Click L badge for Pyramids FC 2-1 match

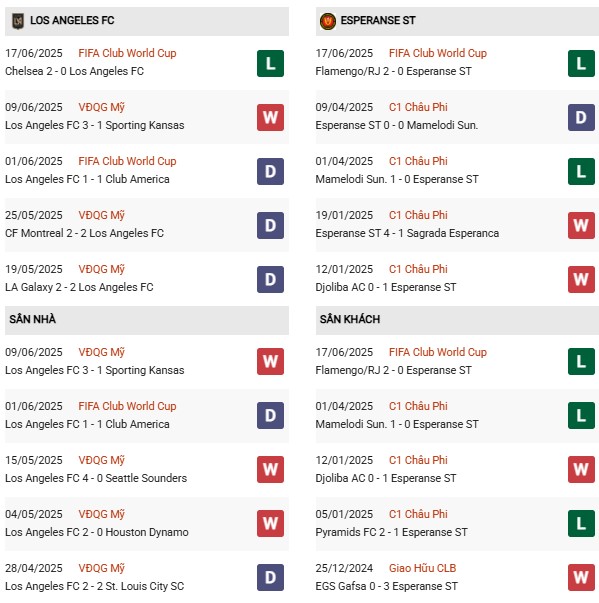click(x=581, y=523)
